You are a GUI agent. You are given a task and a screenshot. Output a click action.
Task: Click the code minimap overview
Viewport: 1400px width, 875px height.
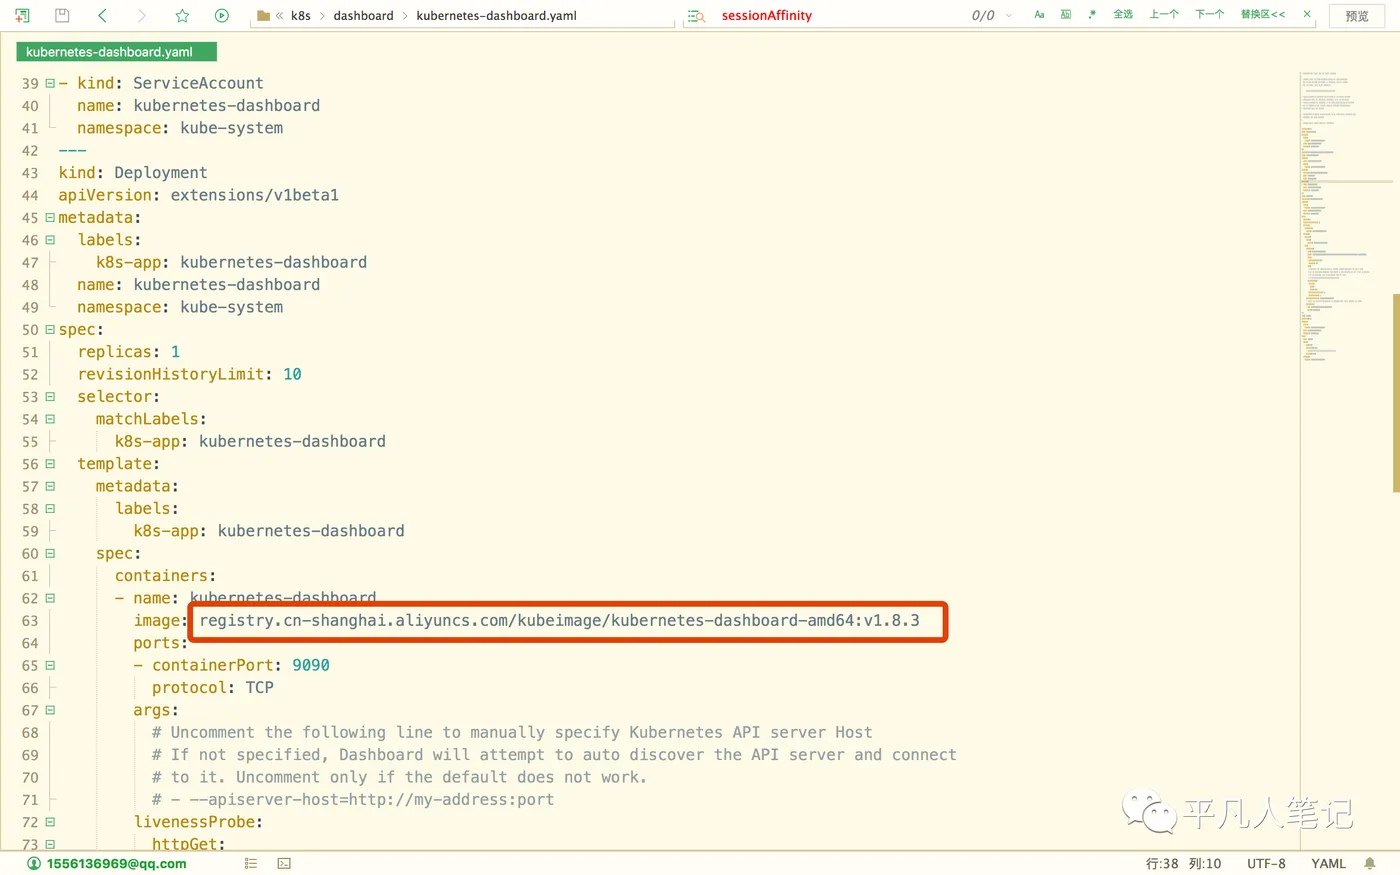[x=1345, y=215]
